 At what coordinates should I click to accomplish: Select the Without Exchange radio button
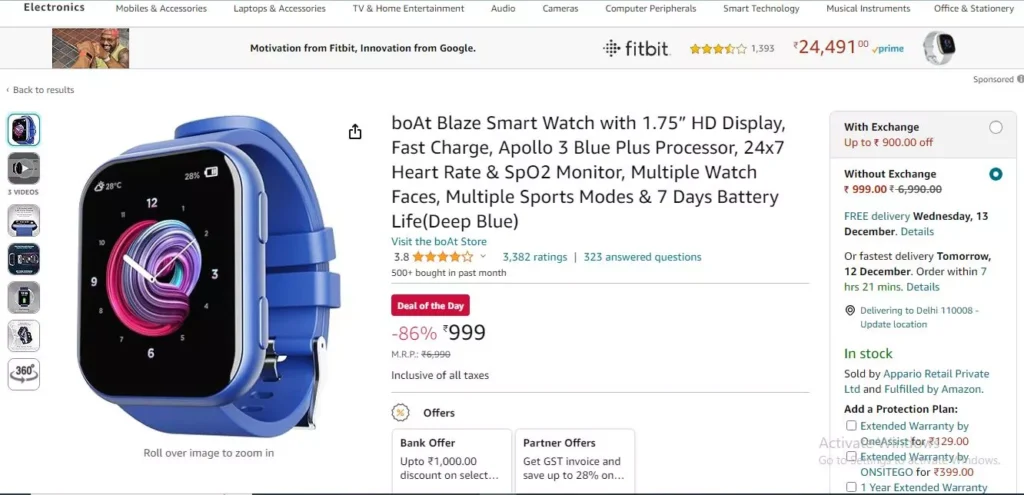(995, 174)
